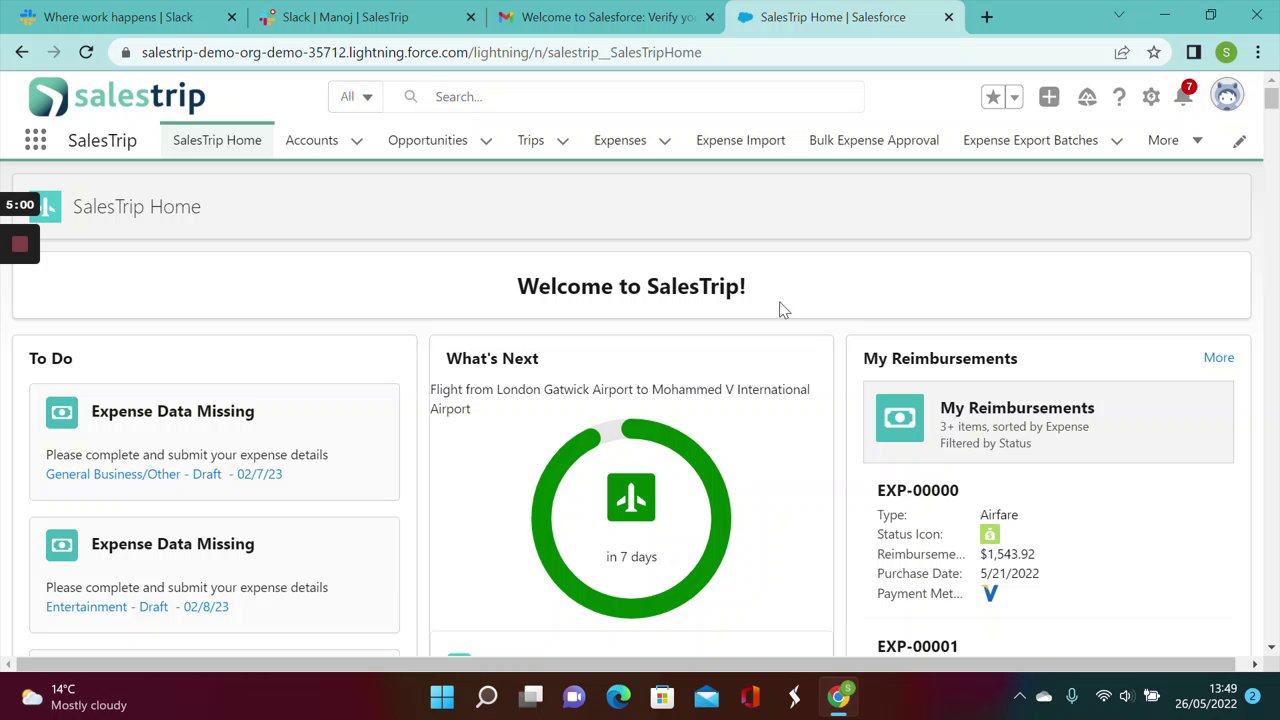
Task: Open the Favorites list dropdown arrow
Action: [x=1014, y=97]
